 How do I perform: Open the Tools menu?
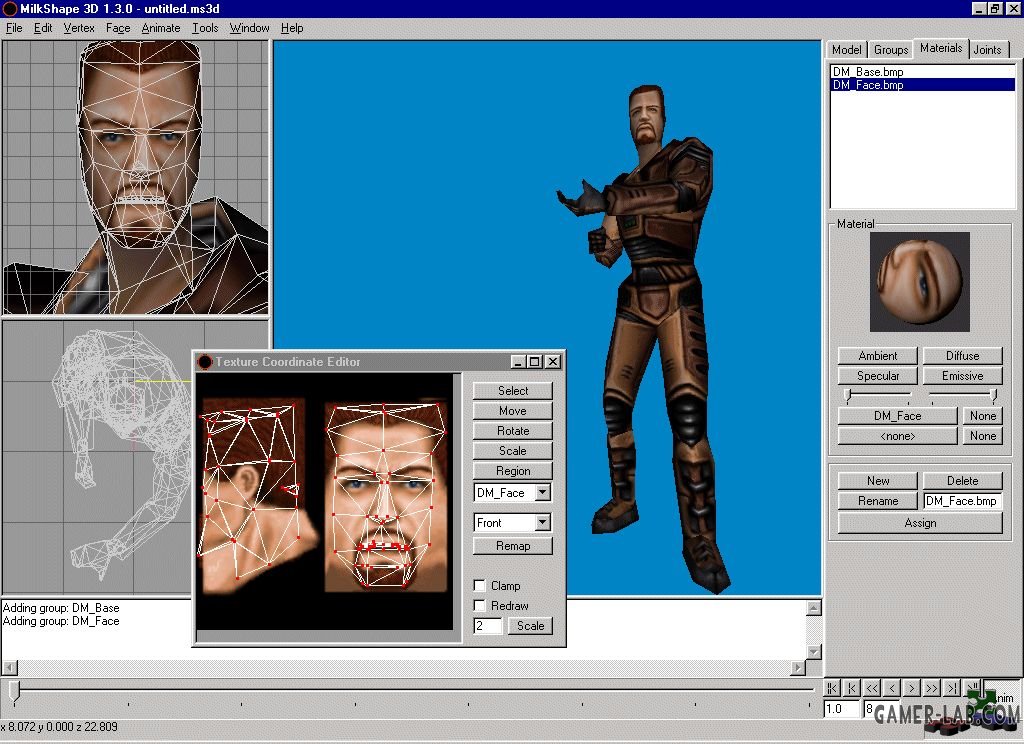click(205, 28)
